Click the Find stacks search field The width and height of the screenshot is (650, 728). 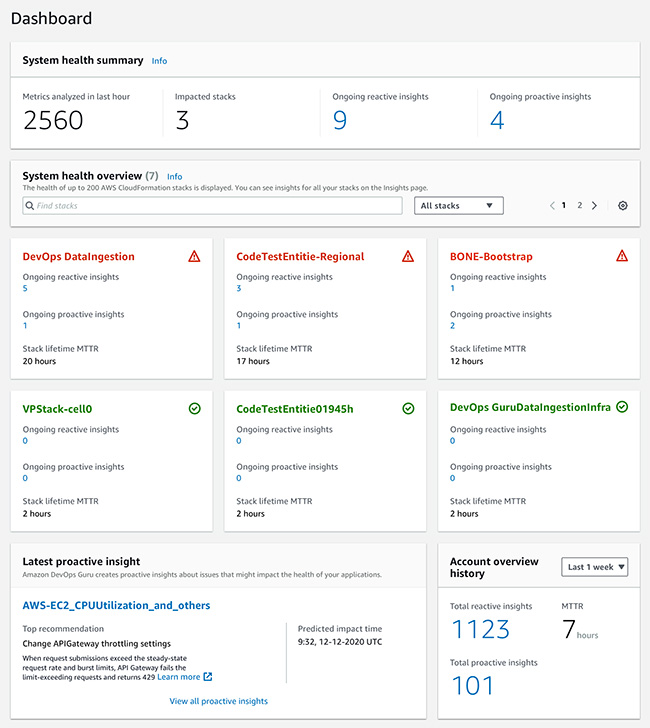[212, 206]
